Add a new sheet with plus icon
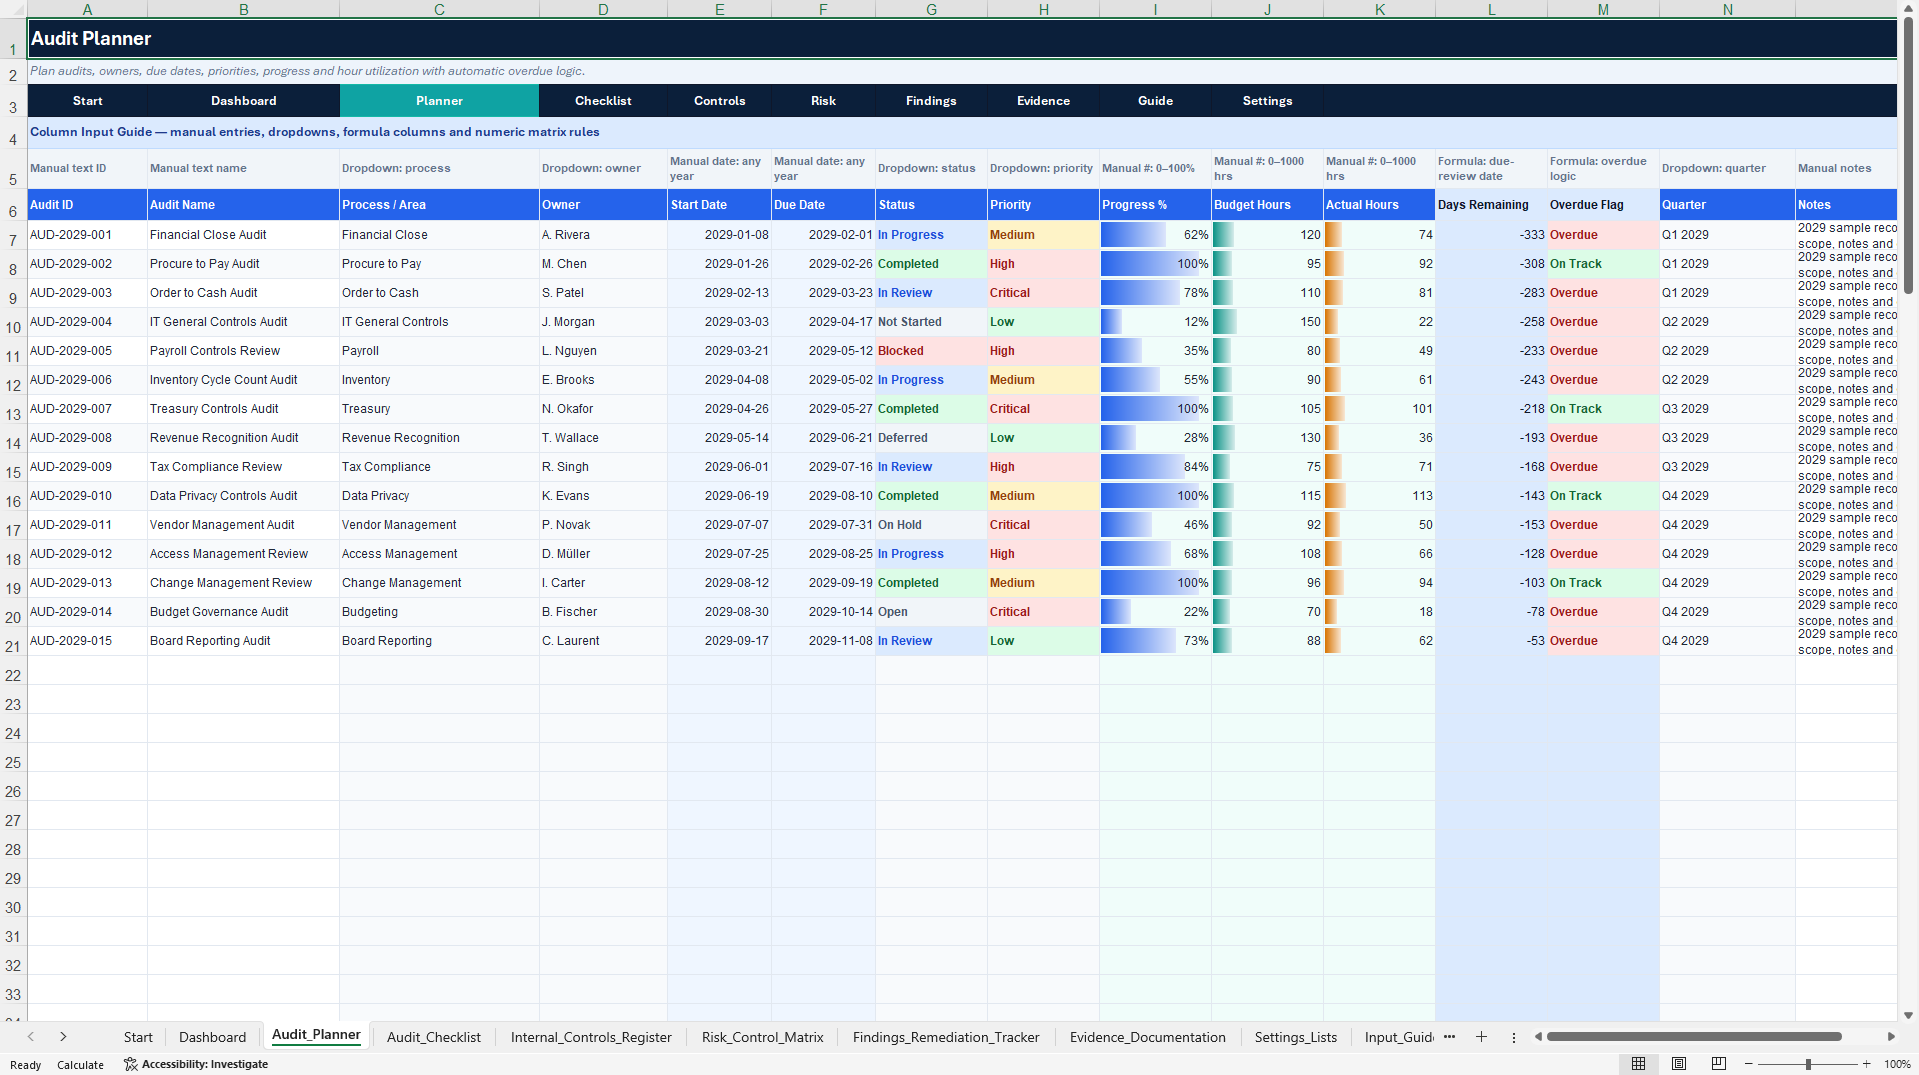Screen dimensions: 1919x1075 (x=1481, y=1037)
